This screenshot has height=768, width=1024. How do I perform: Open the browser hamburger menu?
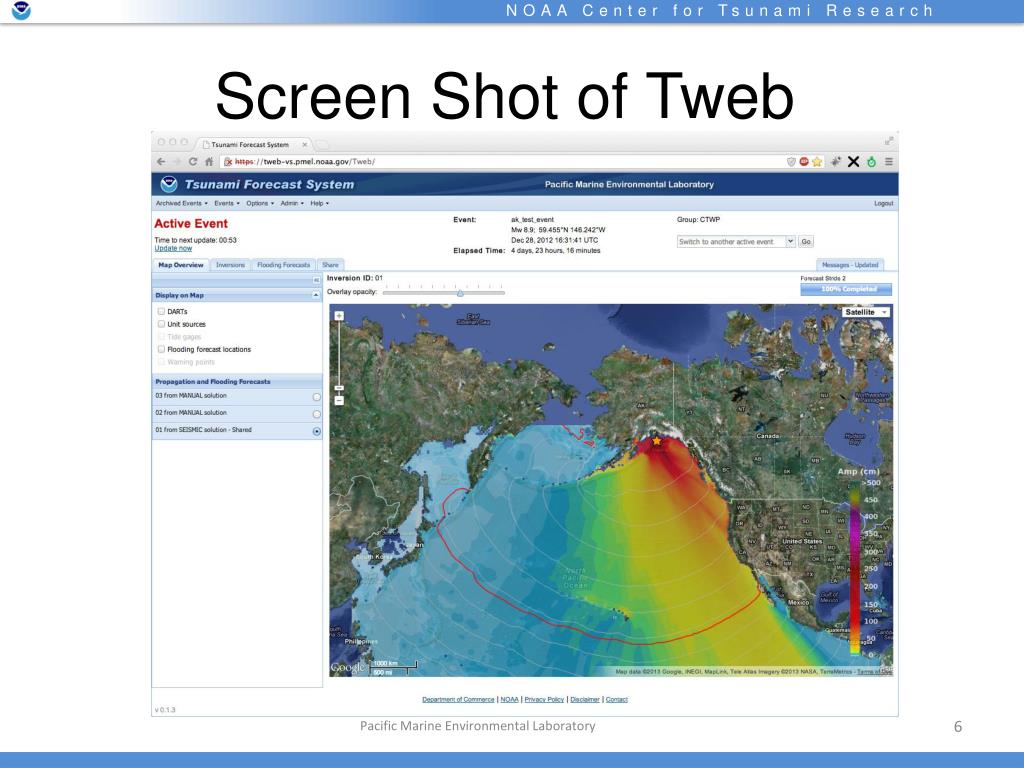point(889,161)
